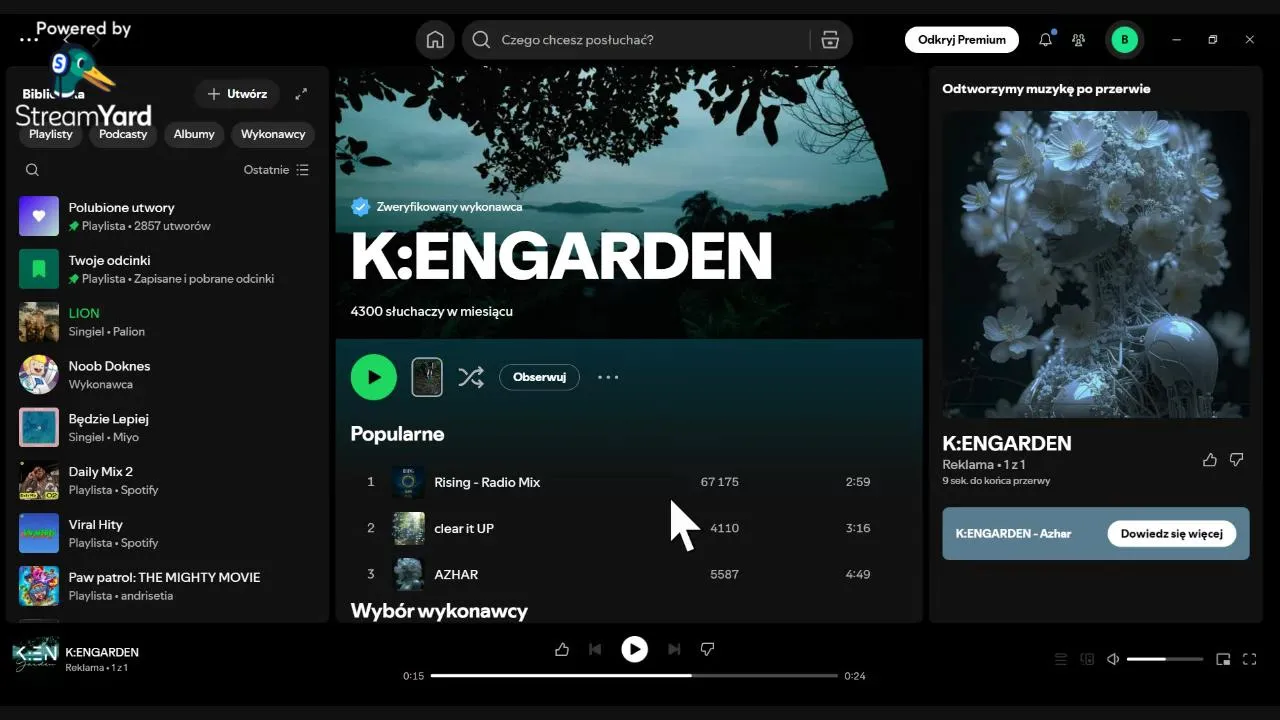Image resolution: width=1280 pixels, height=720 pixels.
Task: Open the Ostatnie sort dropdown
Action: point(276,170)
